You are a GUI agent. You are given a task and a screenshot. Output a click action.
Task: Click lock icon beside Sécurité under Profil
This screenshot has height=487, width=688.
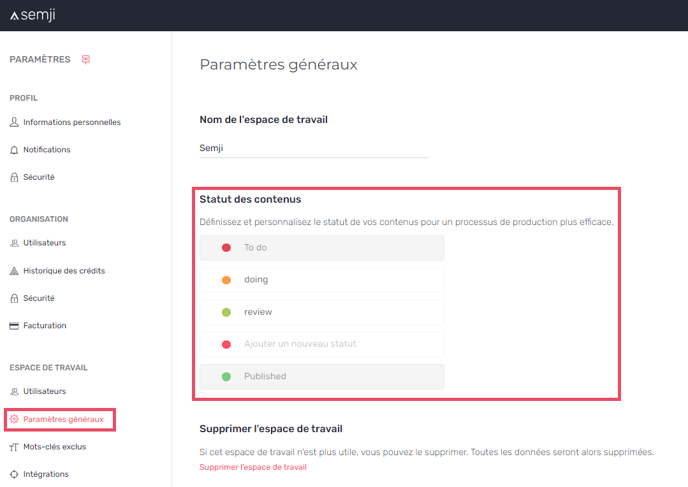pyautogui.click(x=14, y=177)
